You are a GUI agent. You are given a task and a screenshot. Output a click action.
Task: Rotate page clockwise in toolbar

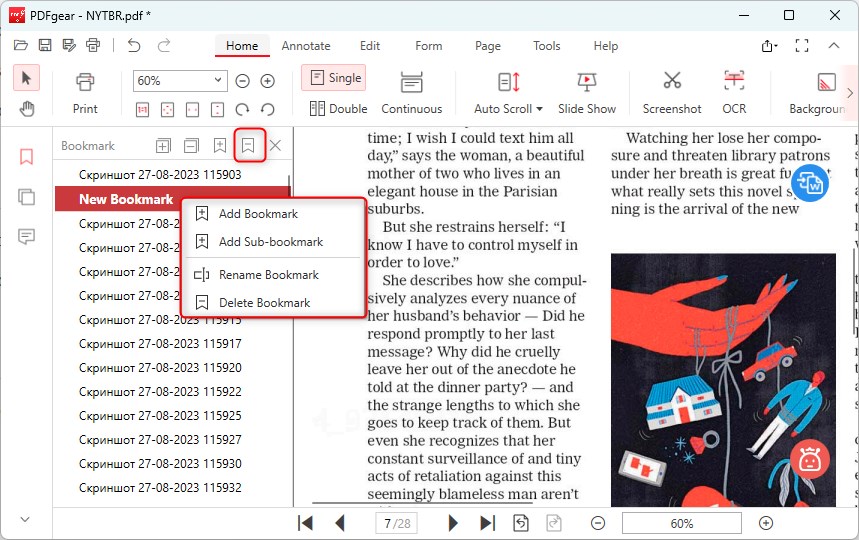pos(242,109)
